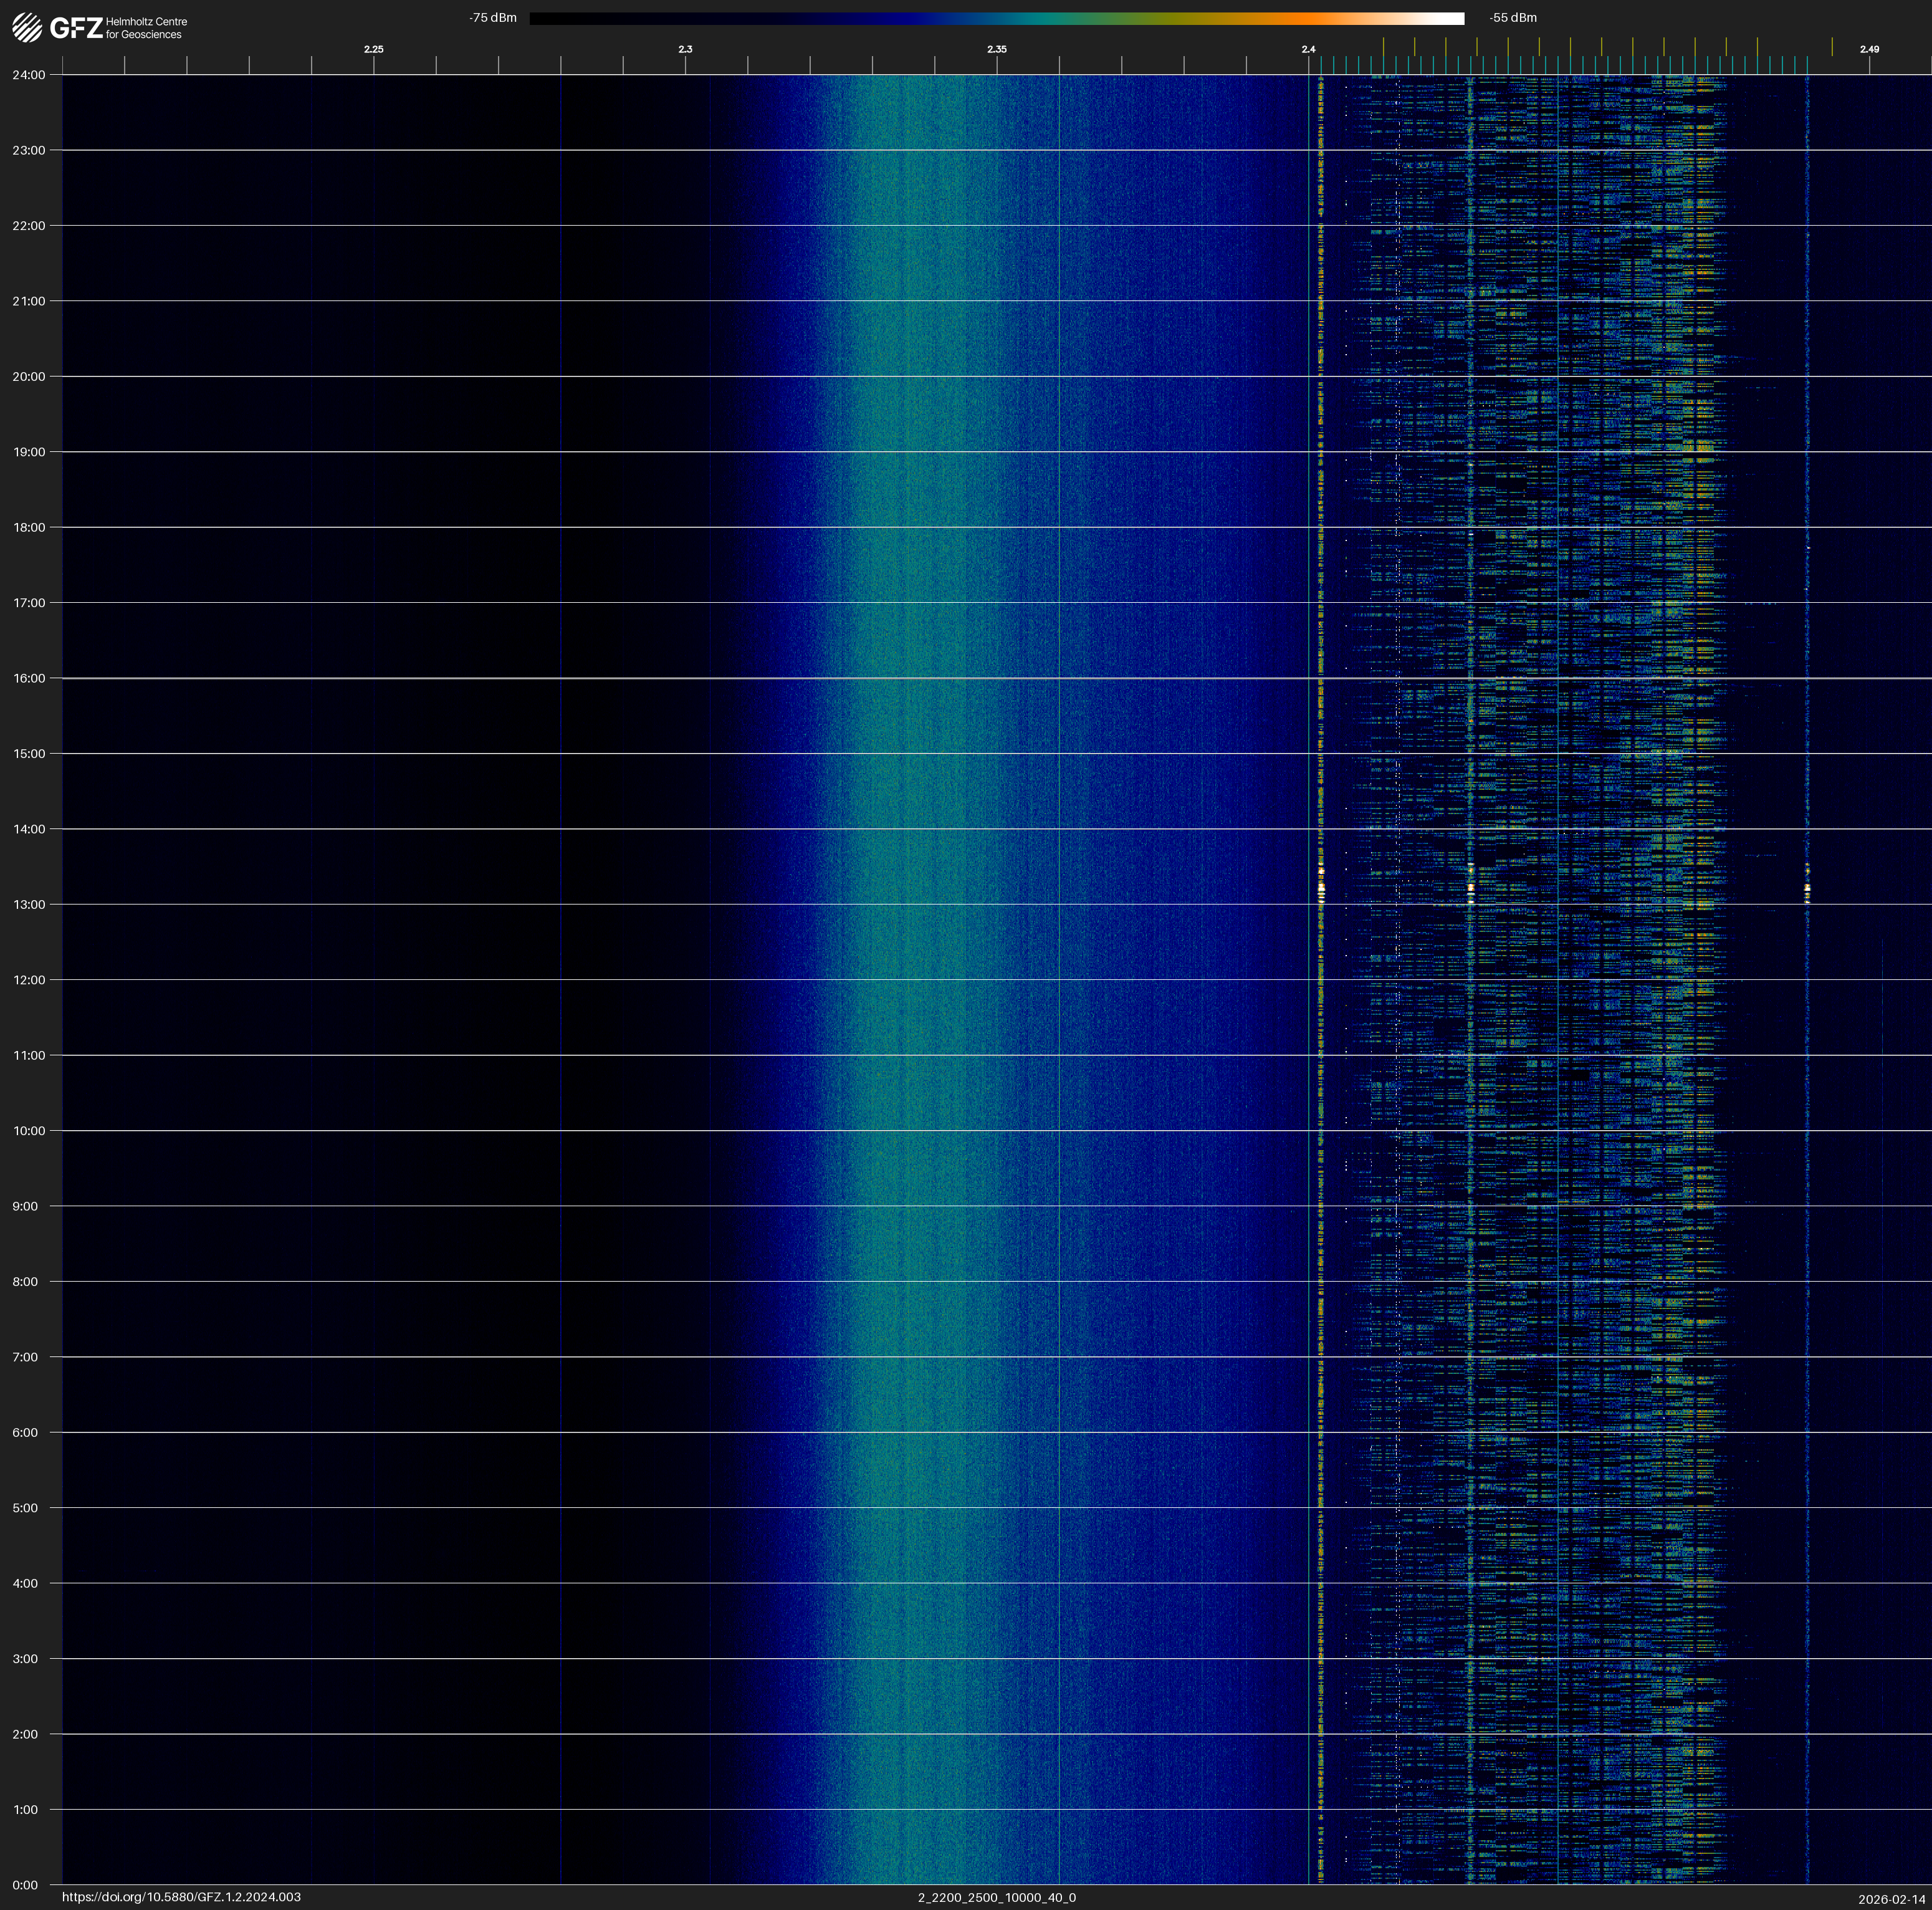
Task: Click the dBm color scale gradient bar
Action: click(x=996, y=18)
